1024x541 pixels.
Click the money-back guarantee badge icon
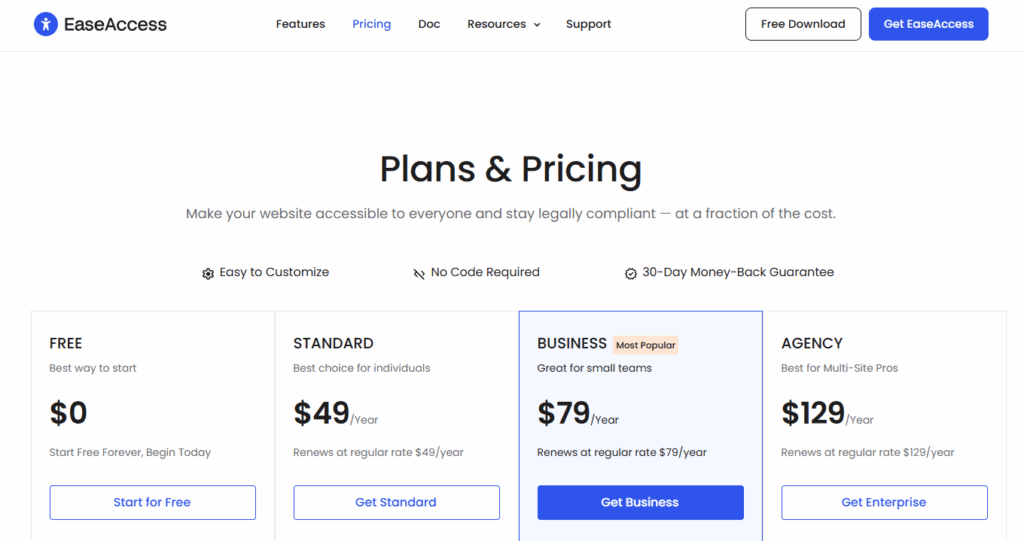(631, 273)
